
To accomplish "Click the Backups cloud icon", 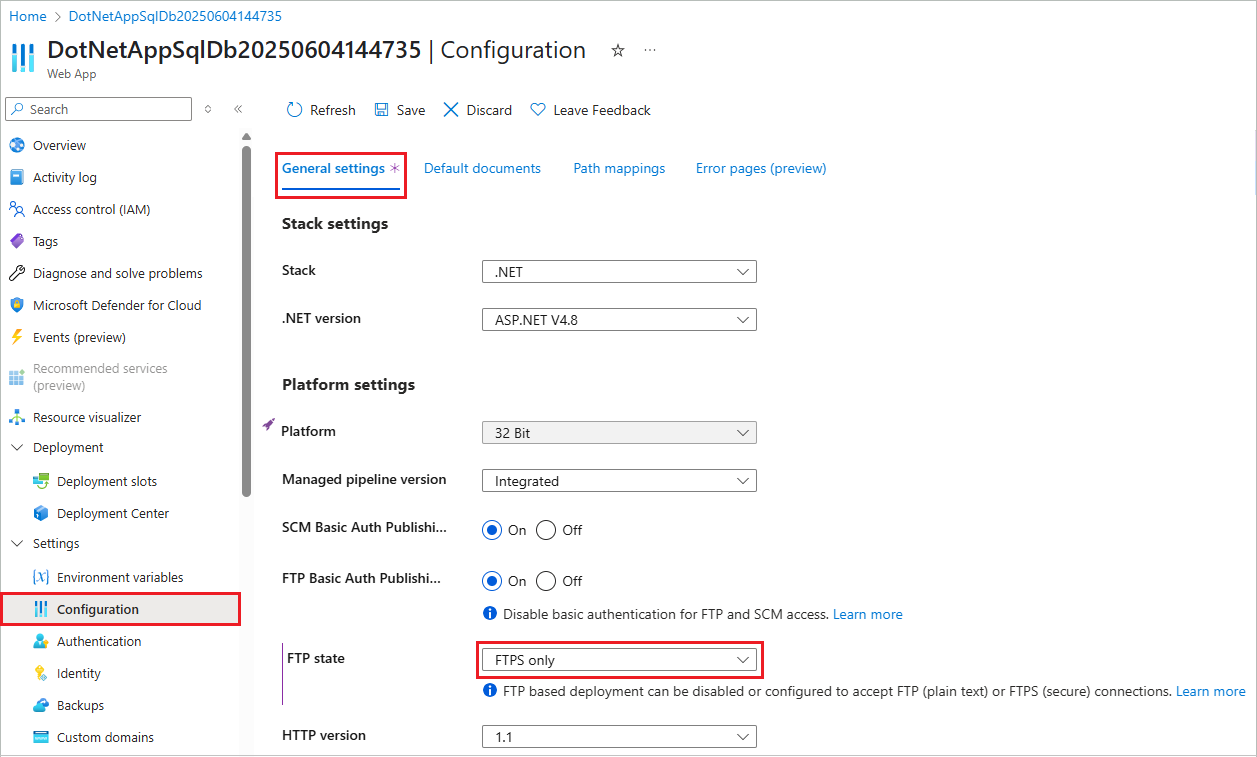I will pyautogui.click(x=41, y=705).
